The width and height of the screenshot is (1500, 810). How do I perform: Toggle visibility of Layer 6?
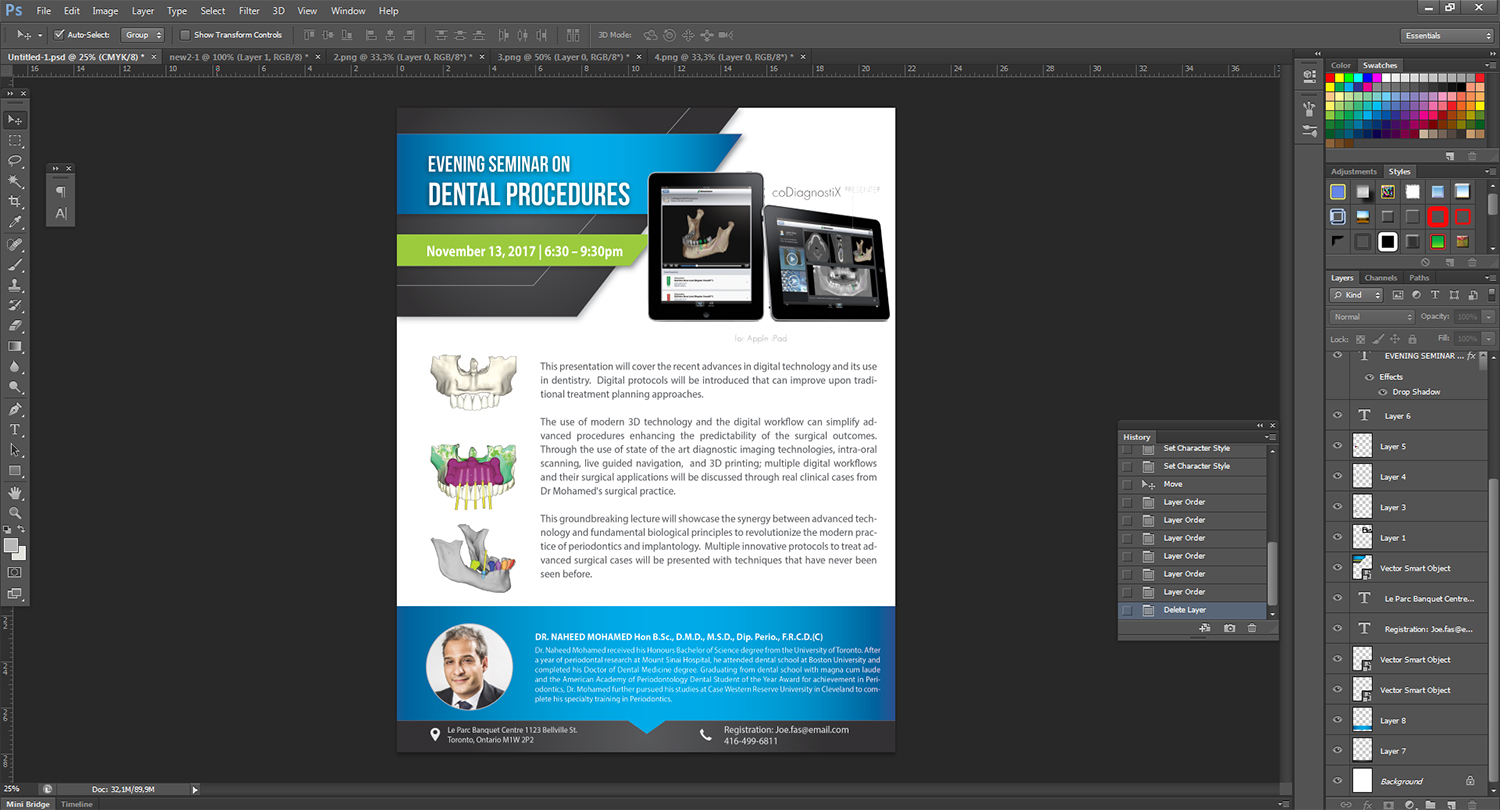(1337, 416)
